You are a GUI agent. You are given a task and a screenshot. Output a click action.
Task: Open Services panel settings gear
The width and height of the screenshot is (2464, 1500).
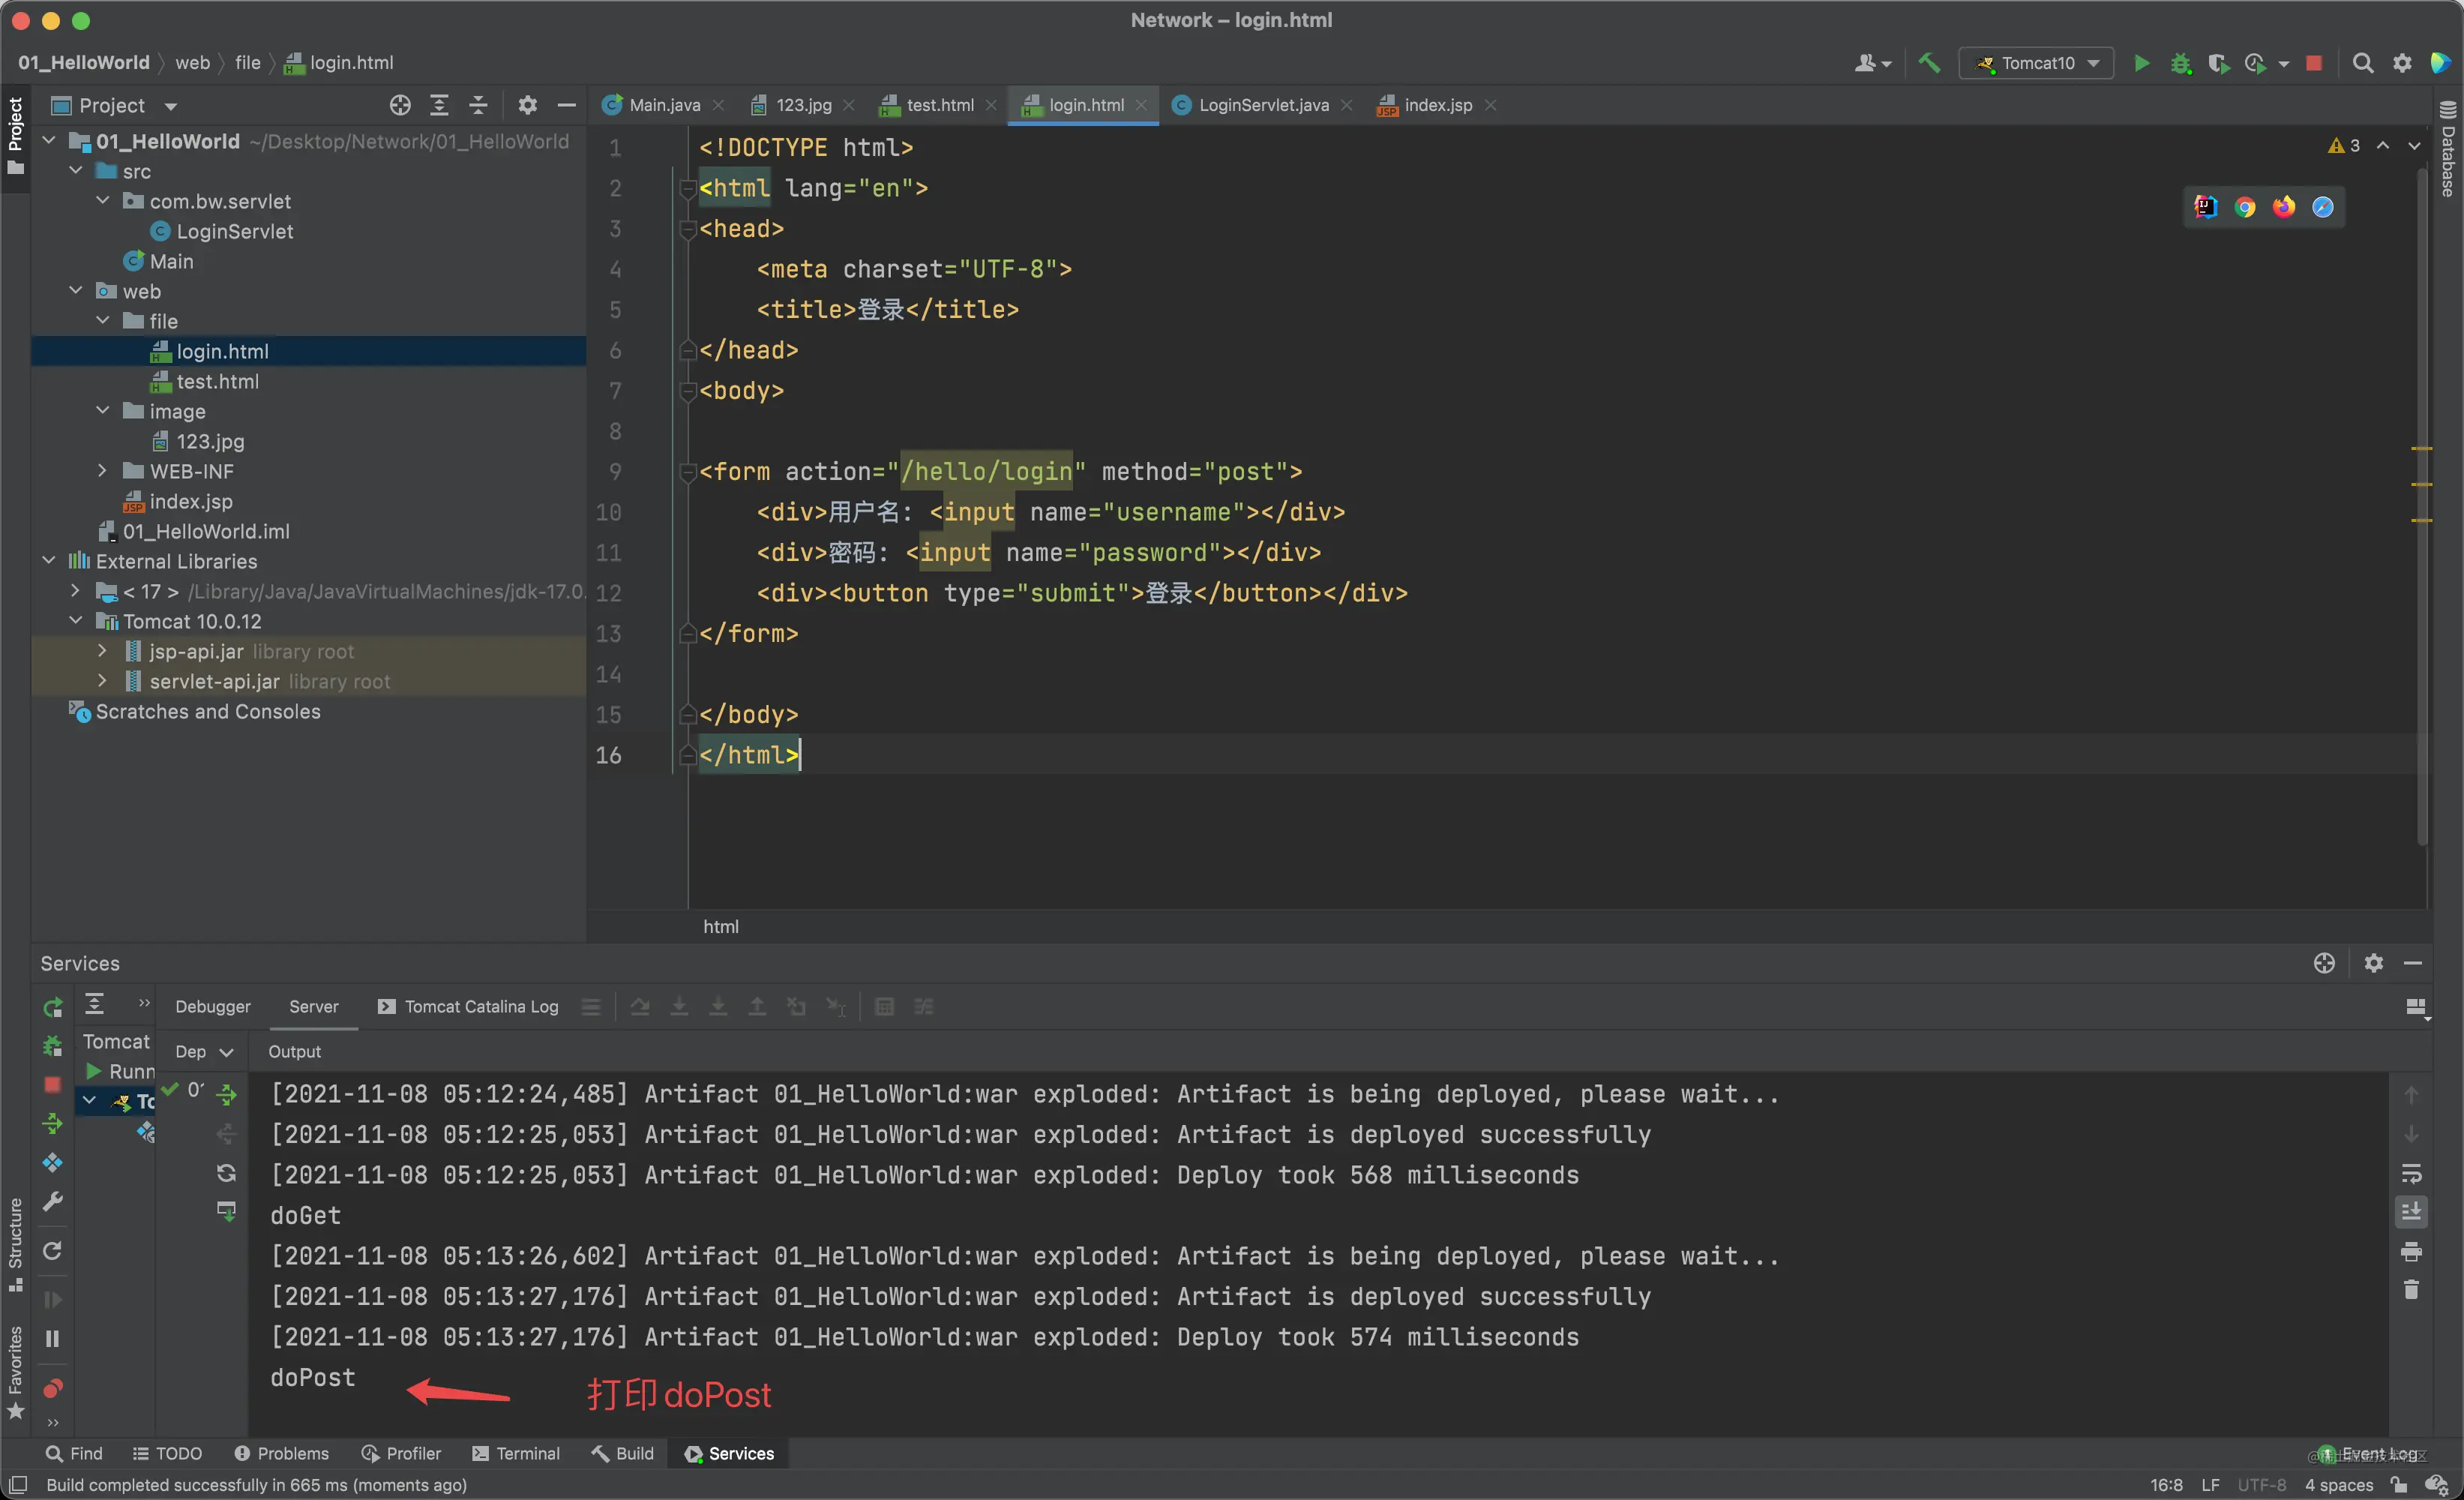(2373, 963)
